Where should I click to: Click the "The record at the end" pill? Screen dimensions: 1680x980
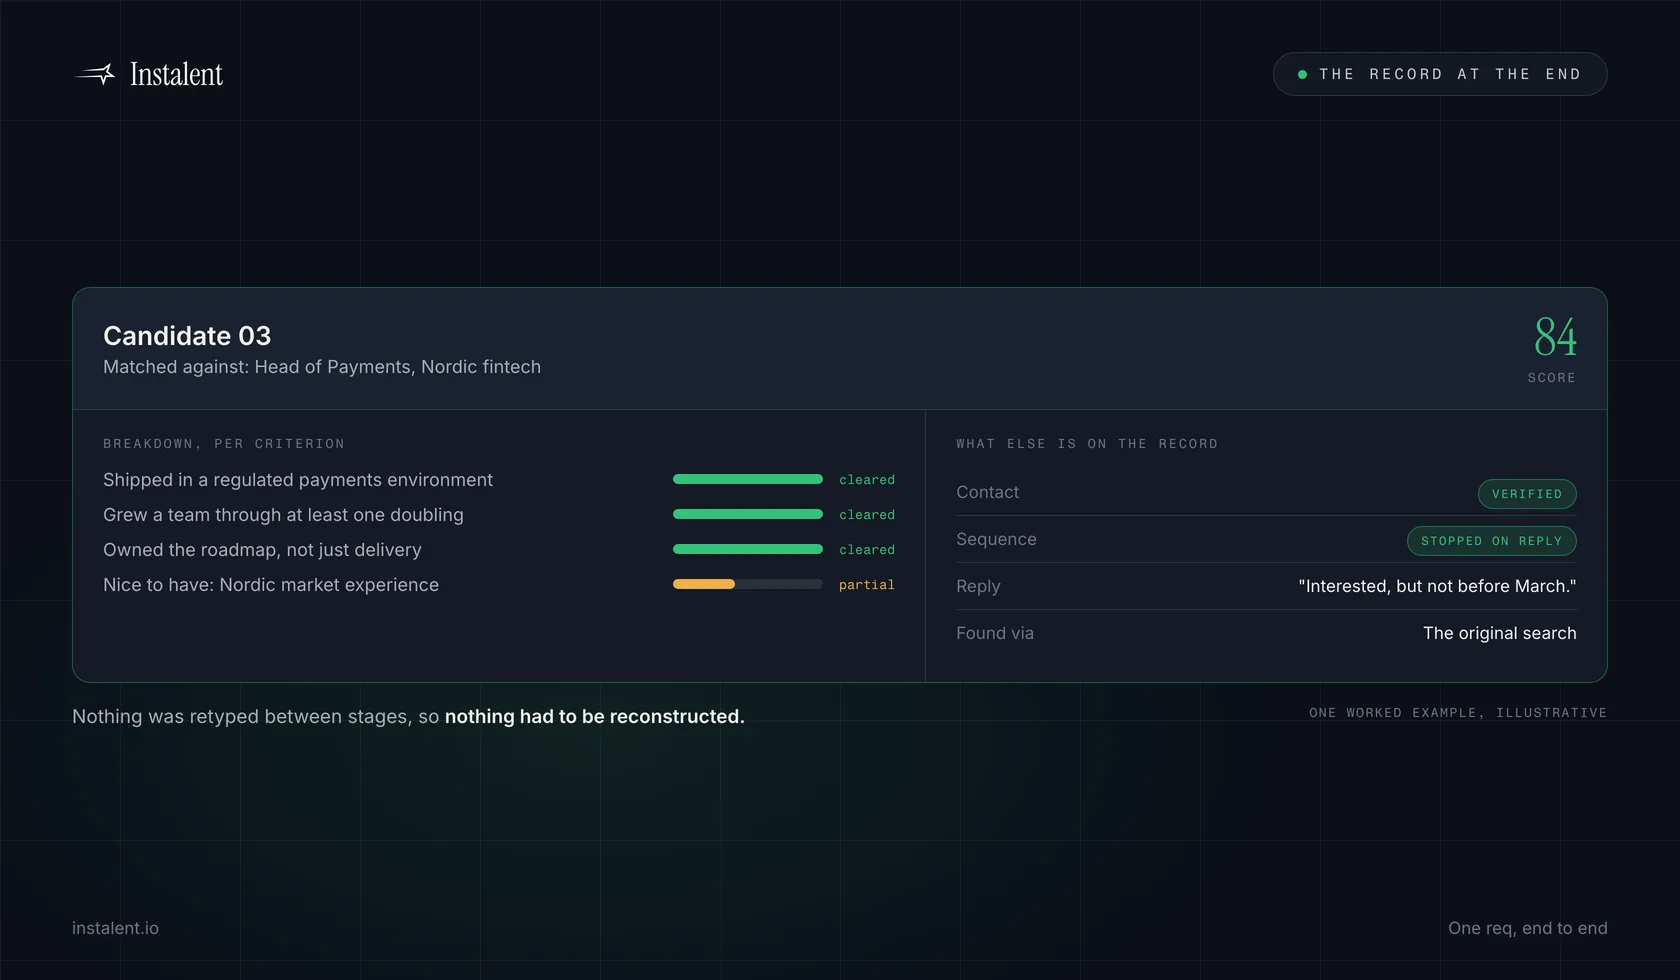pyautogui.click(x=1440, y=74)
